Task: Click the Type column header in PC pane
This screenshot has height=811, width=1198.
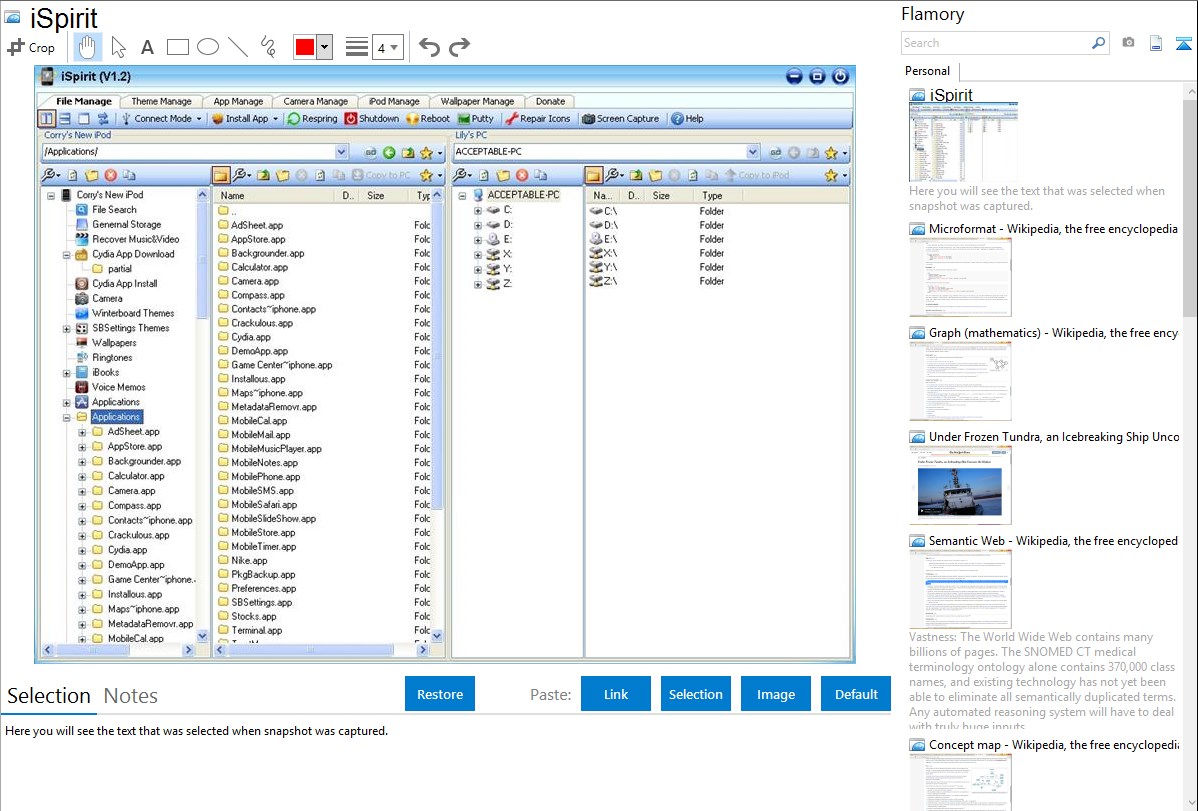Action: (712, 196)
